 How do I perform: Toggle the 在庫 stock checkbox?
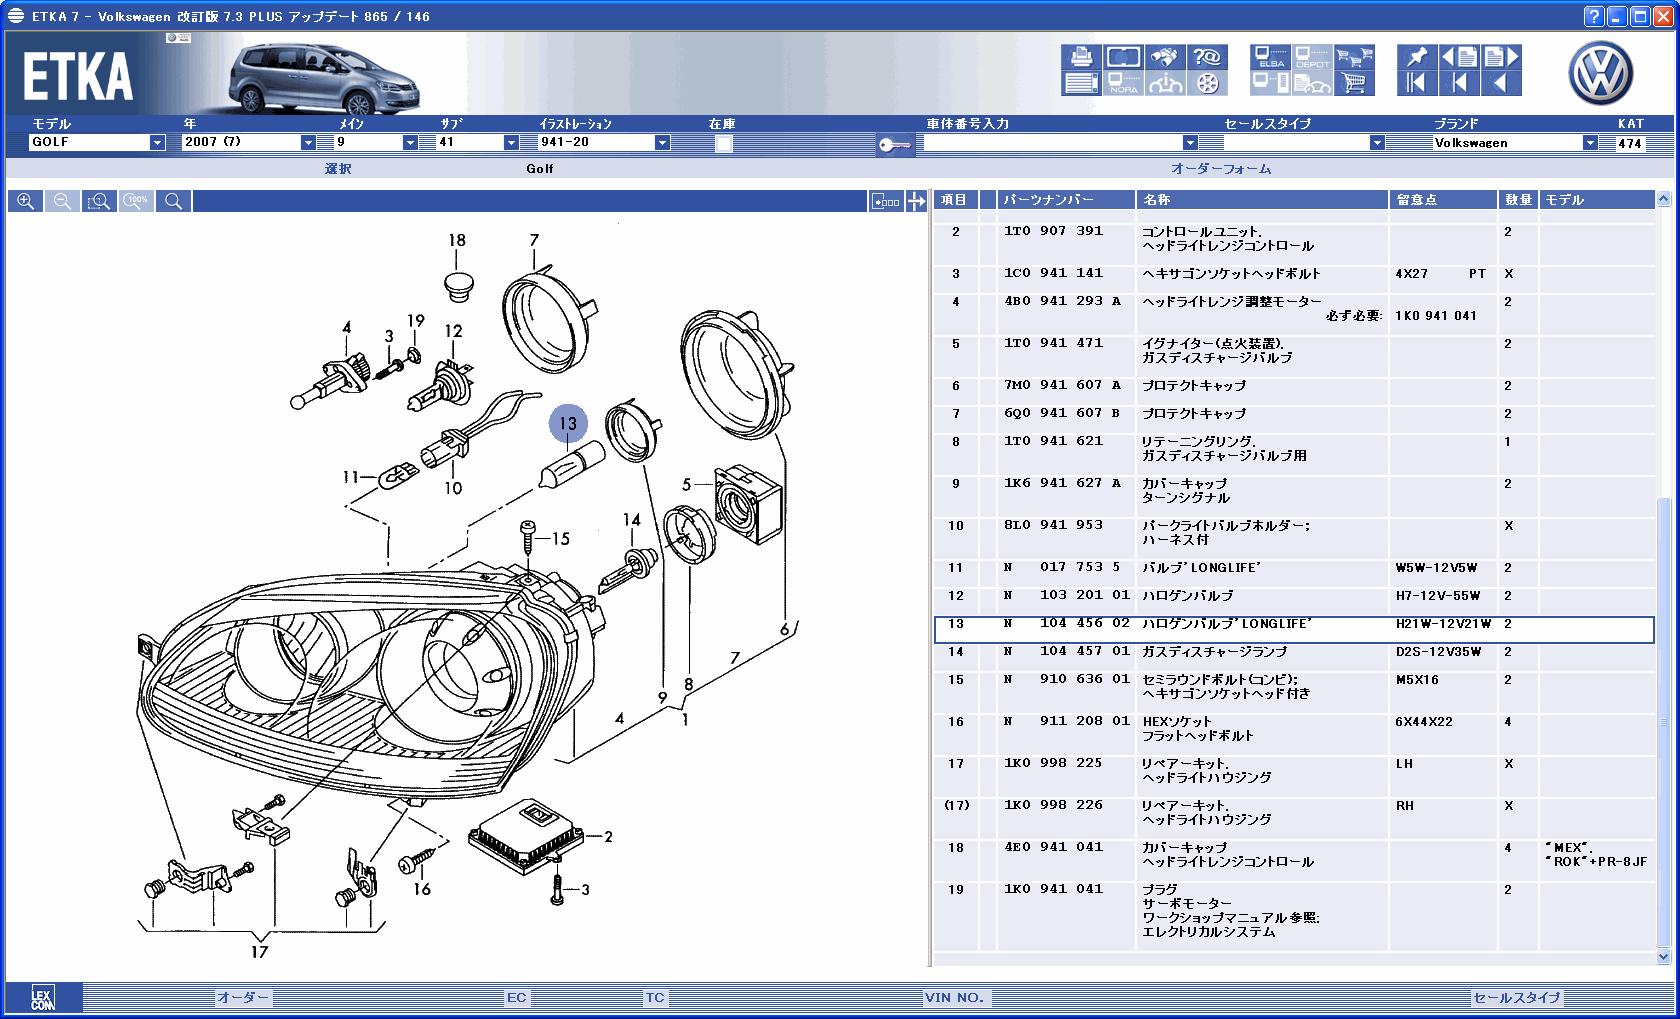pyautogui.click(x=724, y=143)
